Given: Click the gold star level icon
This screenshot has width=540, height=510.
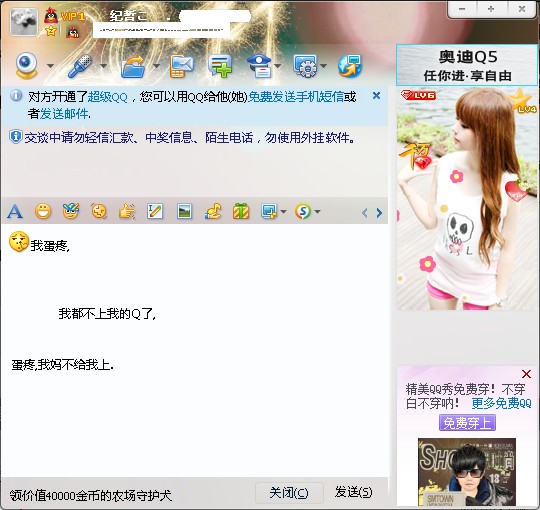Looking at the screenshot, I should tap(51, 31).
